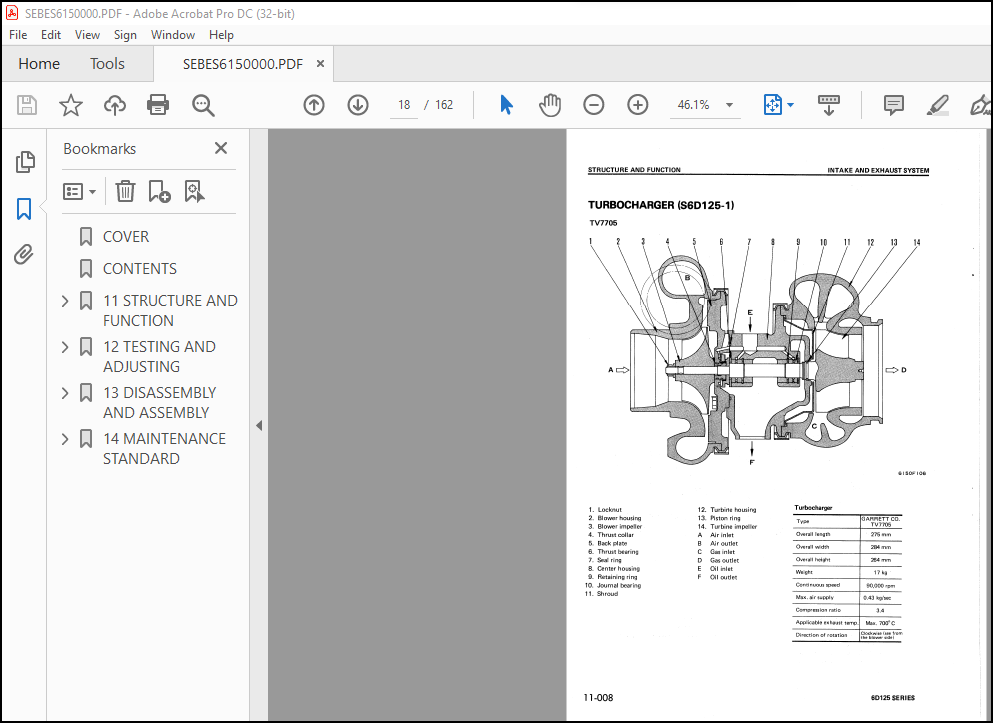Open the find text magnifier
This screenshot has width=993, height=723.
pyautogui.click(x=203, y=105)
